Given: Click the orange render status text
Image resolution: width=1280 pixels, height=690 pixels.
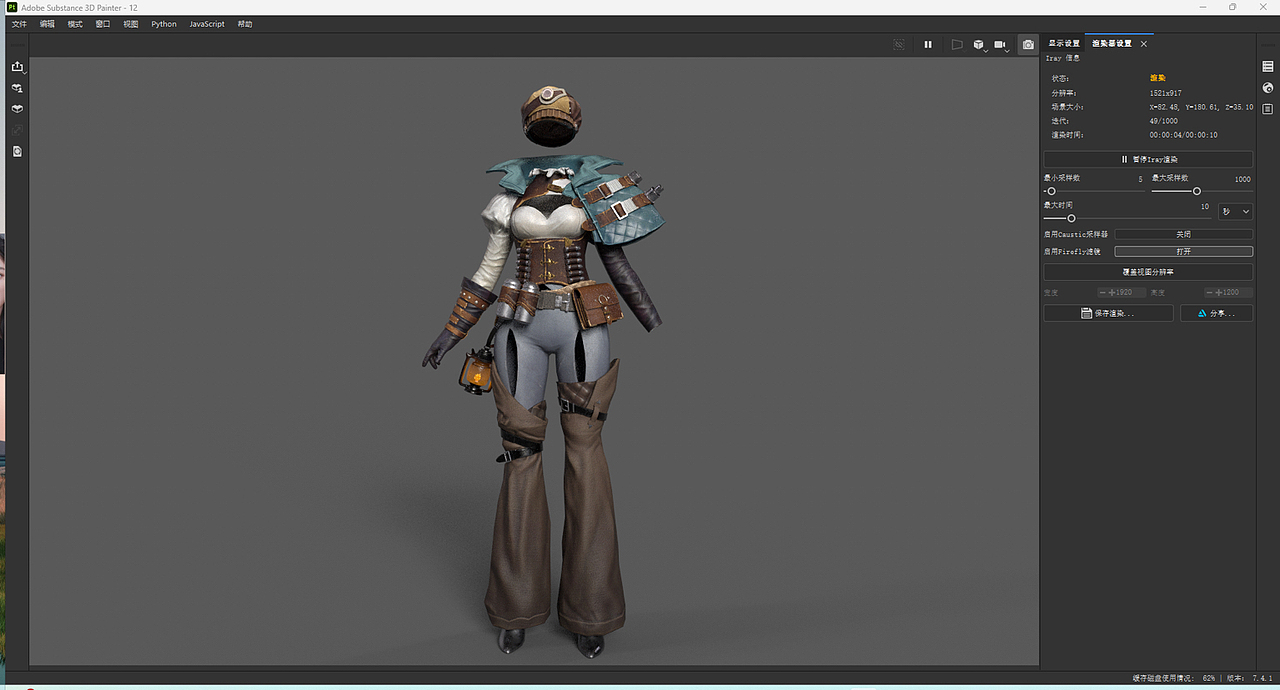Looking at the screenshot, I should (x=1157, y=77).
